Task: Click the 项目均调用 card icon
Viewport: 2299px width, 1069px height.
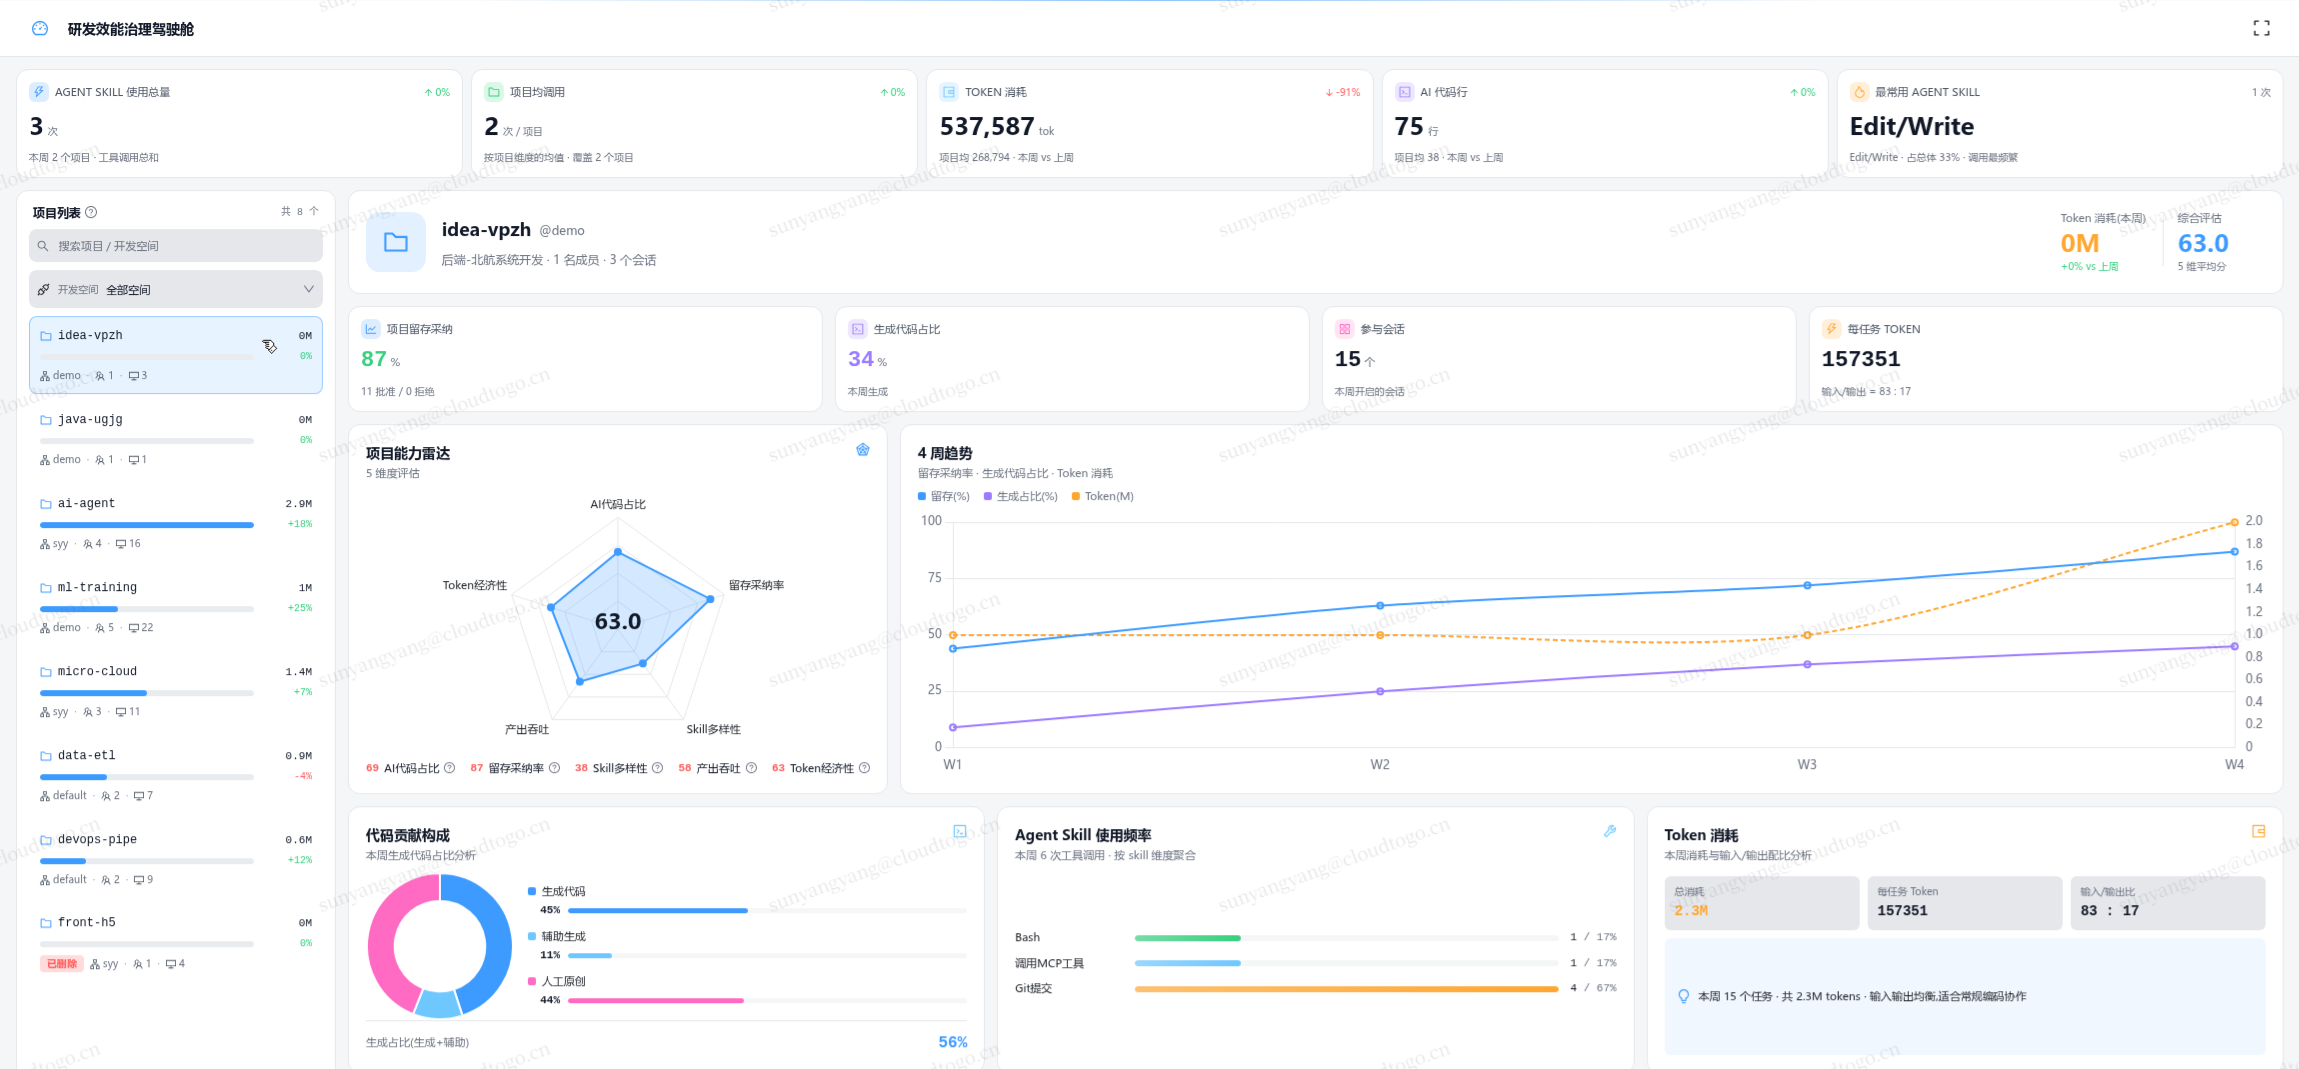Action: click(x=494, y=92)
